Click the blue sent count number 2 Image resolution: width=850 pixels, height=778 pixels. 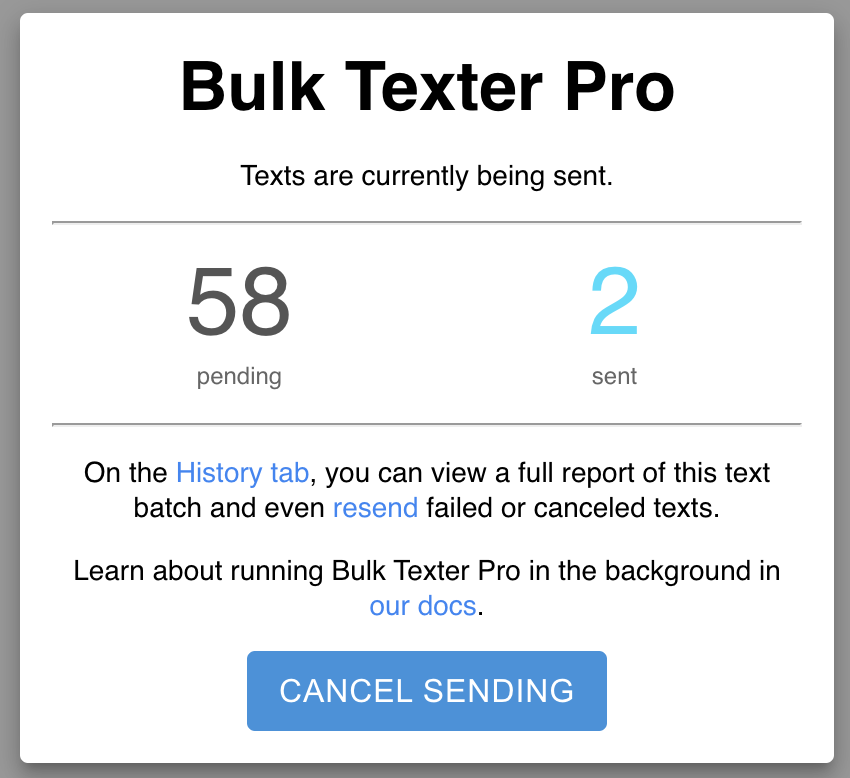[x=614, y=304]
